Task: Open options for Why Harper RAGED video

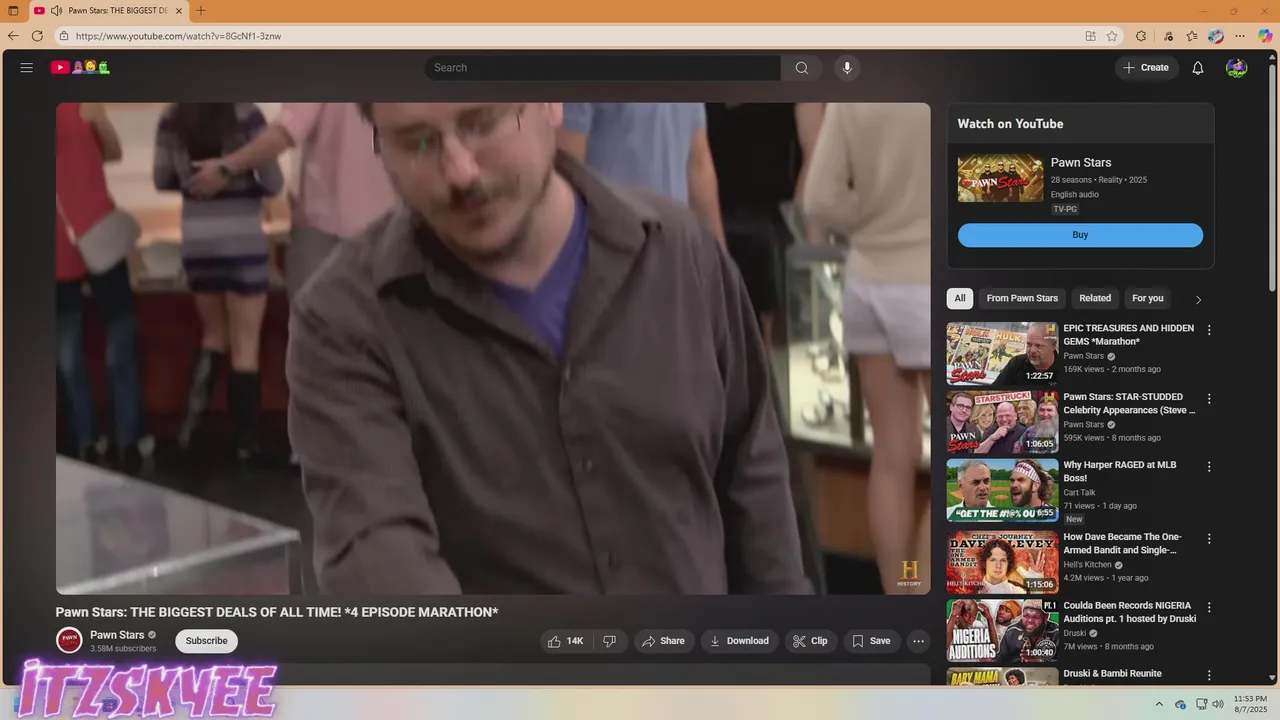Action: tap(1209, 467)
